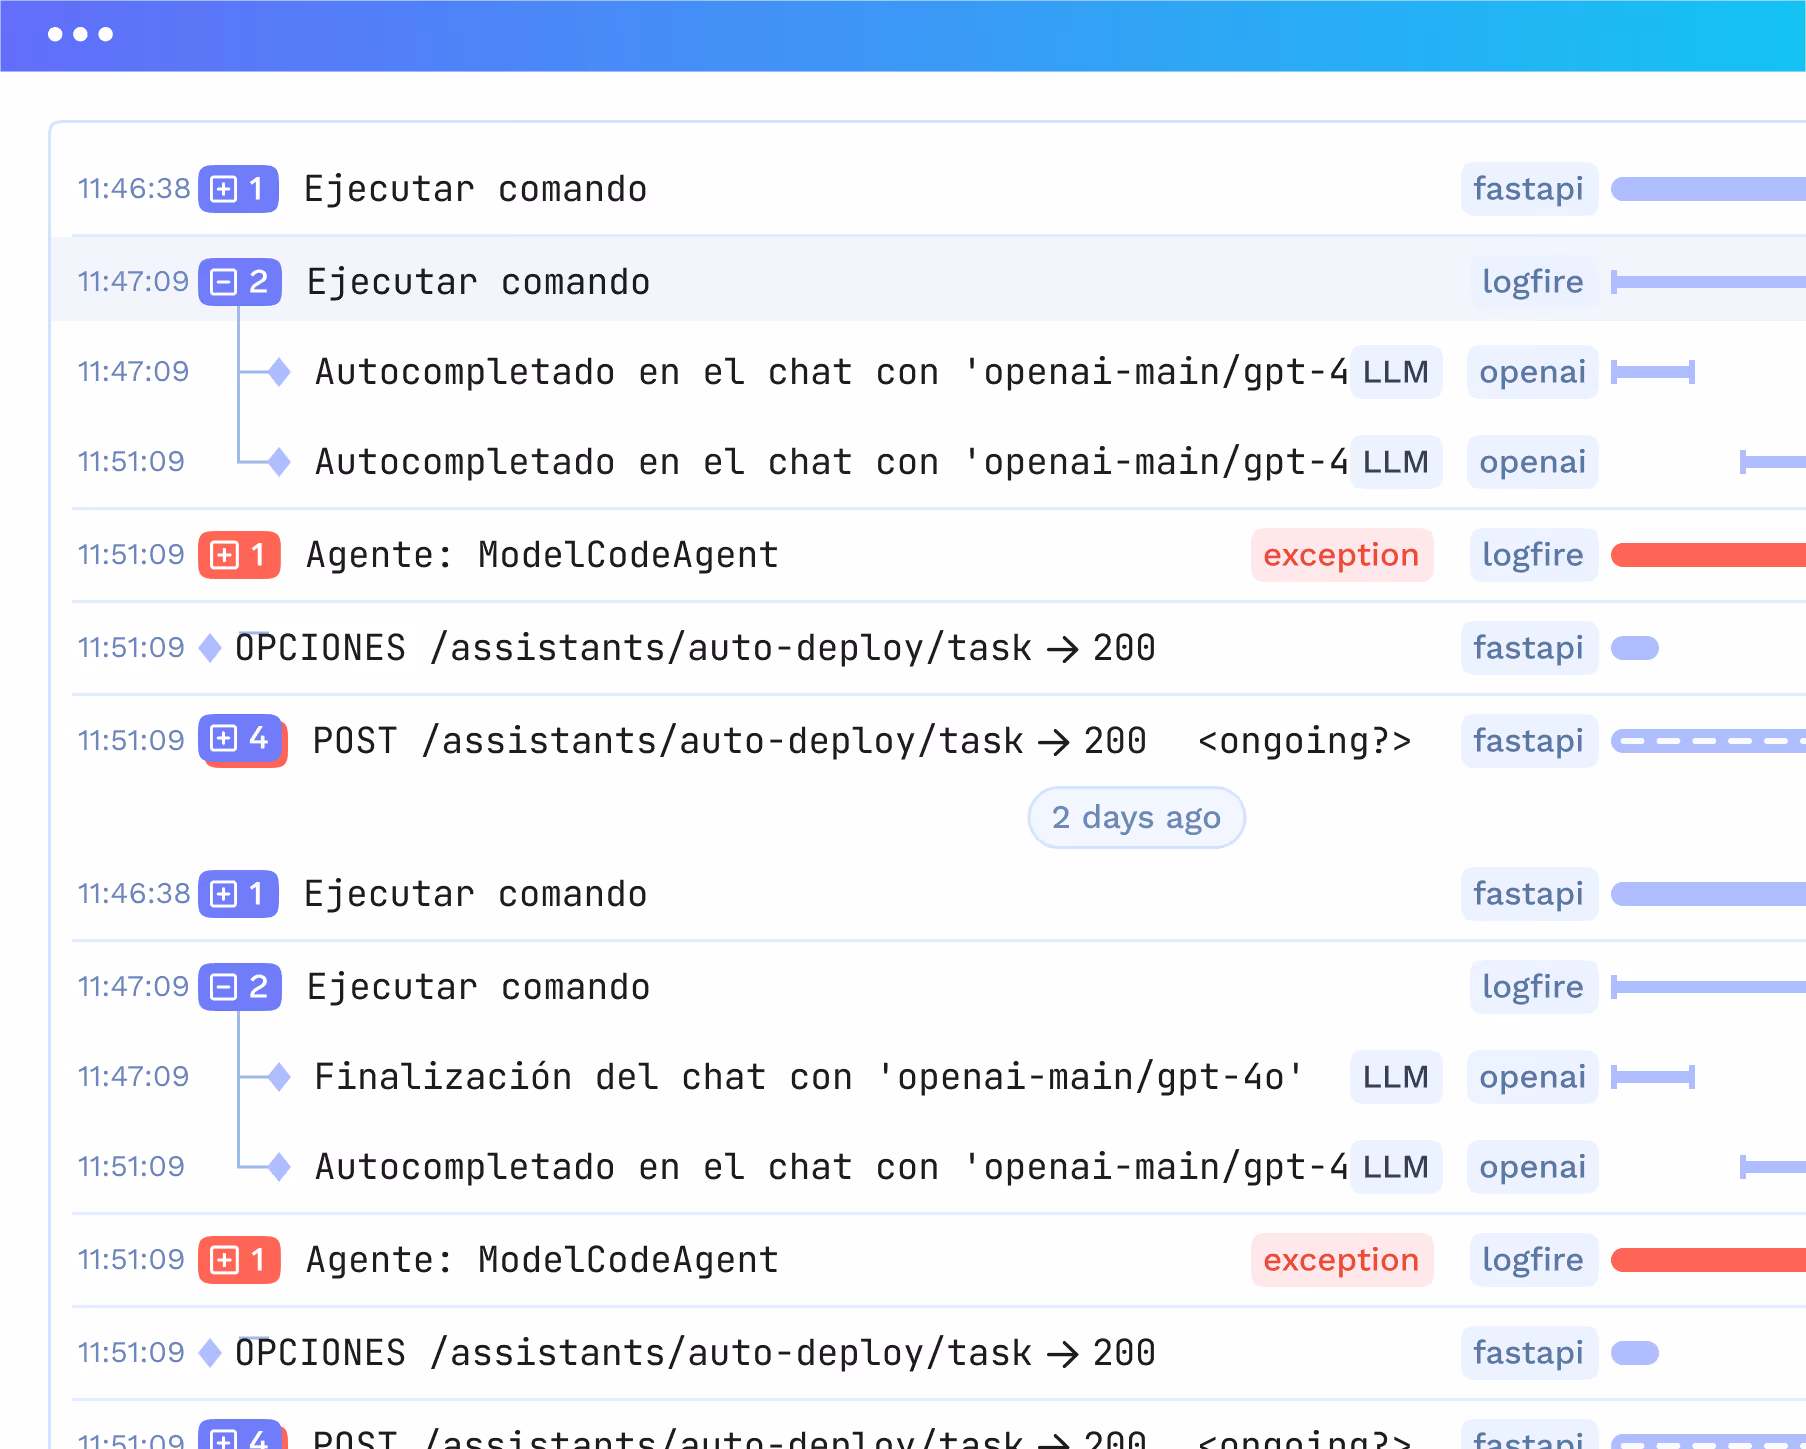Select the 11:47:09 'Autocompletado en el chat' text

(x=832, y=372)
